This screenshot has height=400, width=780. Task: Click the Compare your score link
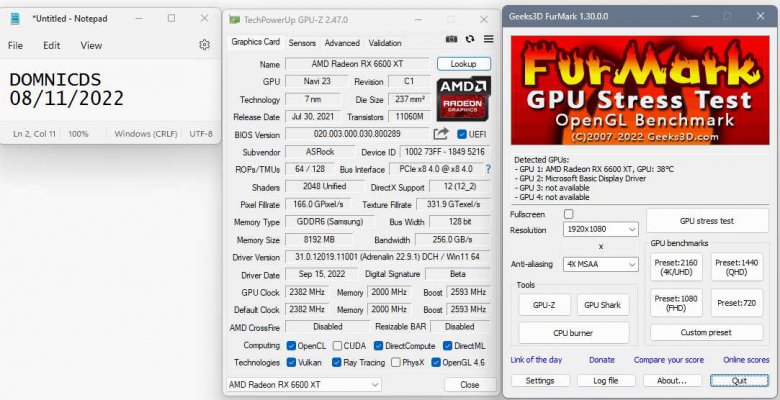point(669,360)
